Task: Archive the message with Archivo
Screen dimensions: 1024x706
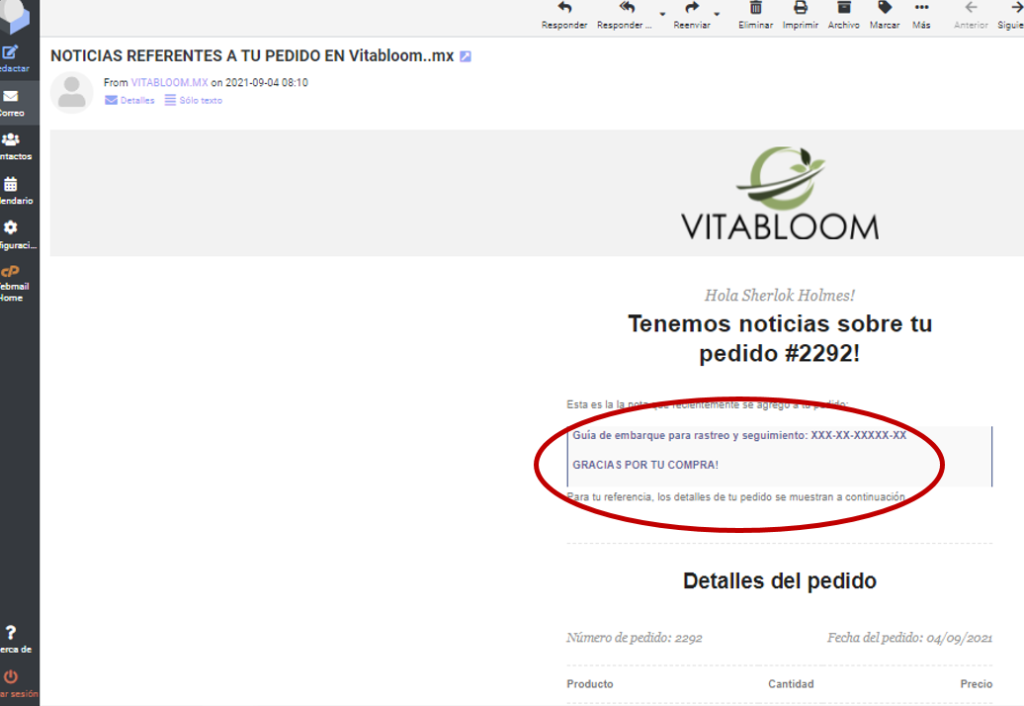Action: pos(844,15)
